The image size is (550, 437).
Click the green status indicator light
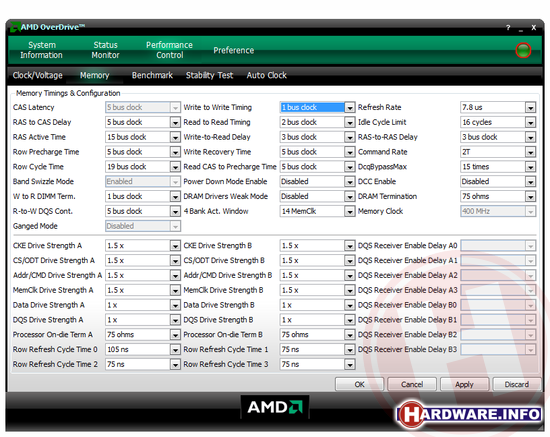click(523, 50)
